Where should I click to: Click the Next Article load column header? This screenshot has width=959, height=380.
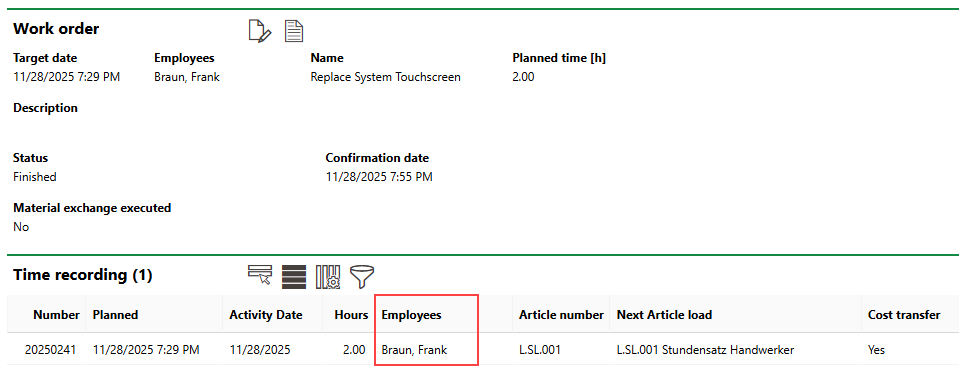[664, 315]
